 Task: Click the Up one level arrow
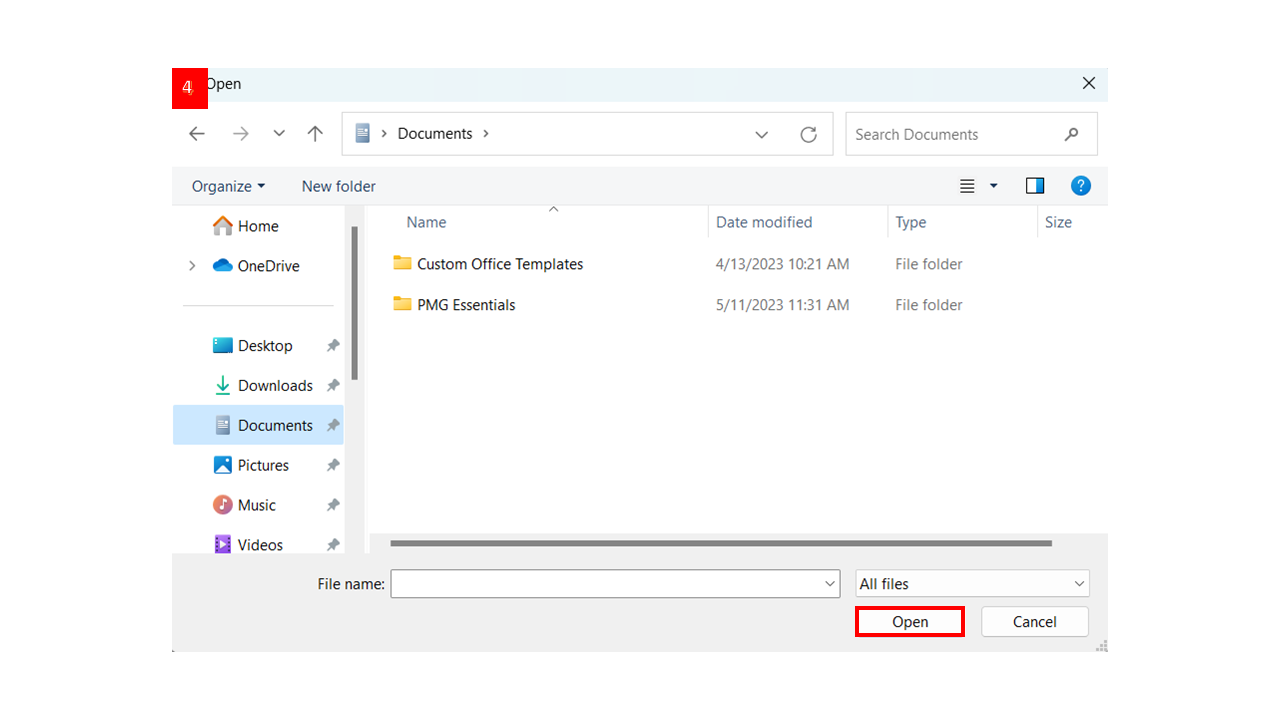[315, 134]
